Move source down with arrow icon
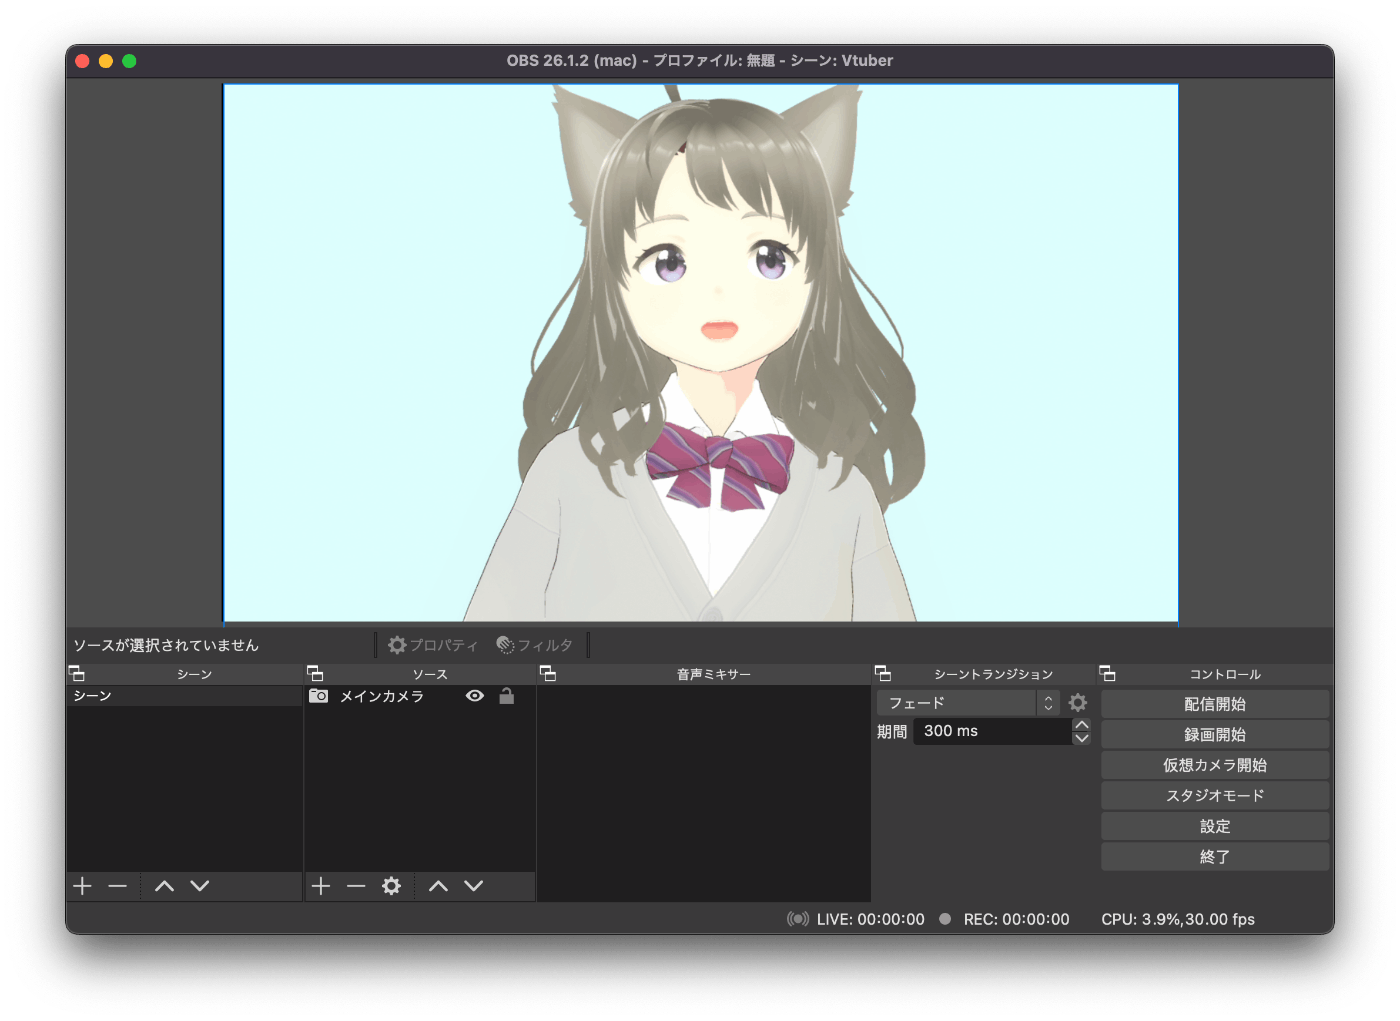Image resolution: width=1400 pixels, height=1021 pixels. click(x=474, y=886)
